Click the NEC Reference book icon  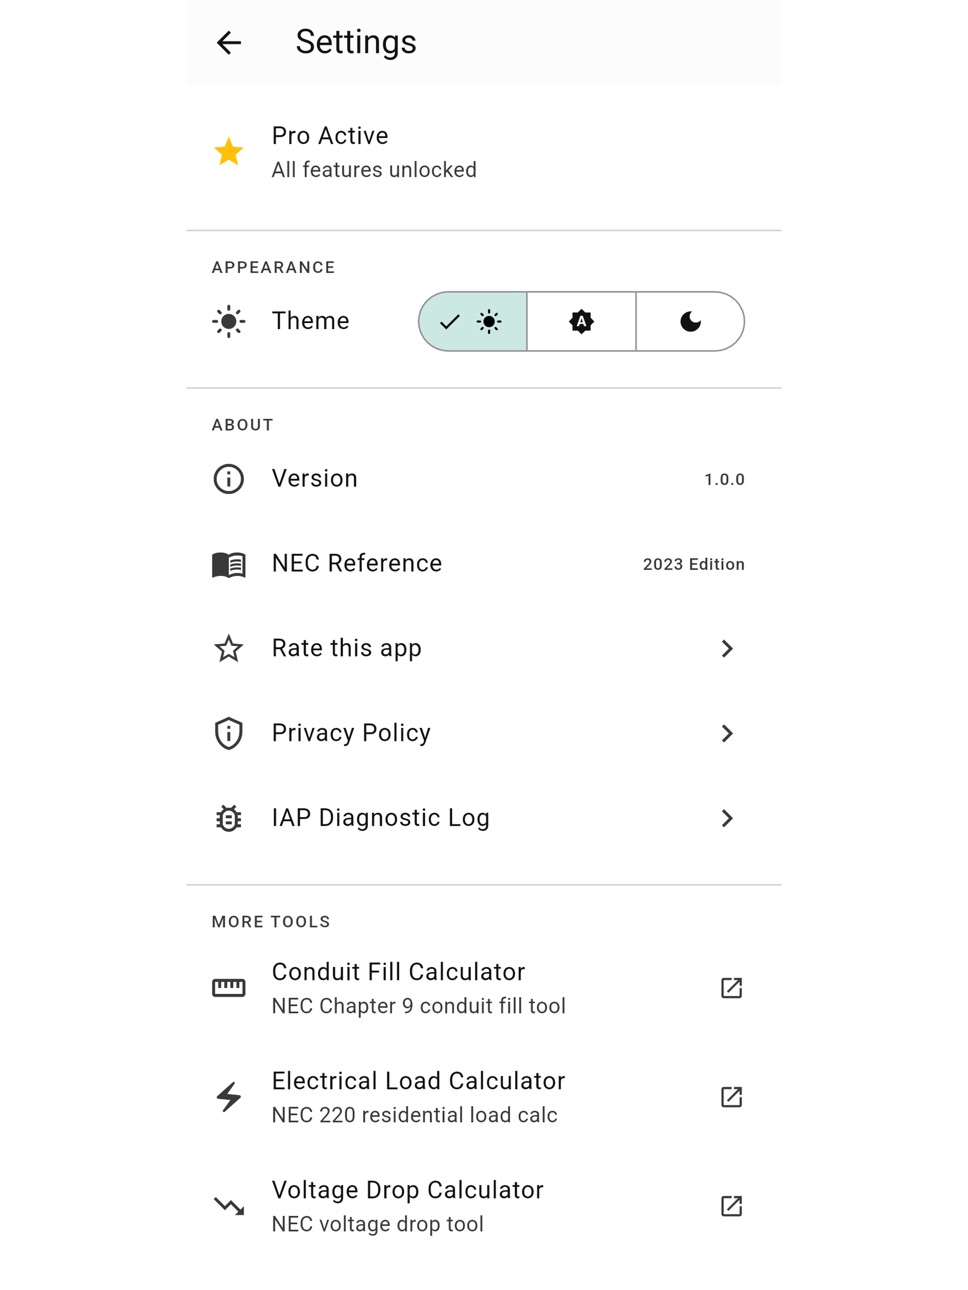[x=229, y=564]
